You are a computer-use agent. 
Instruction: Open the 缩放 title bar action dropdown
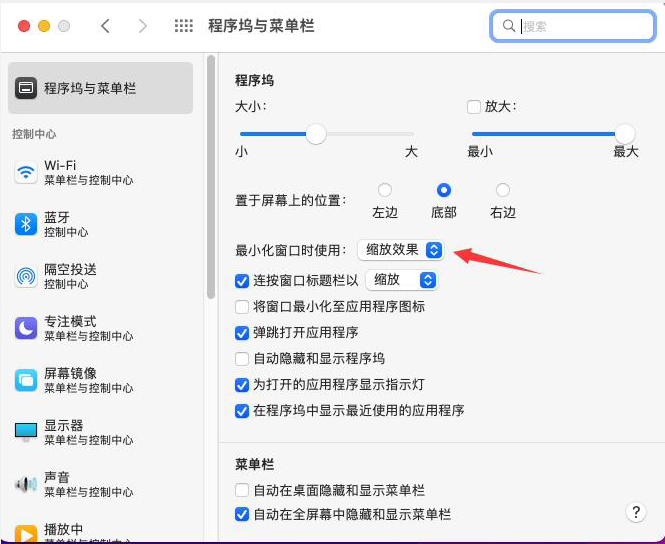(x=402, y=280)
